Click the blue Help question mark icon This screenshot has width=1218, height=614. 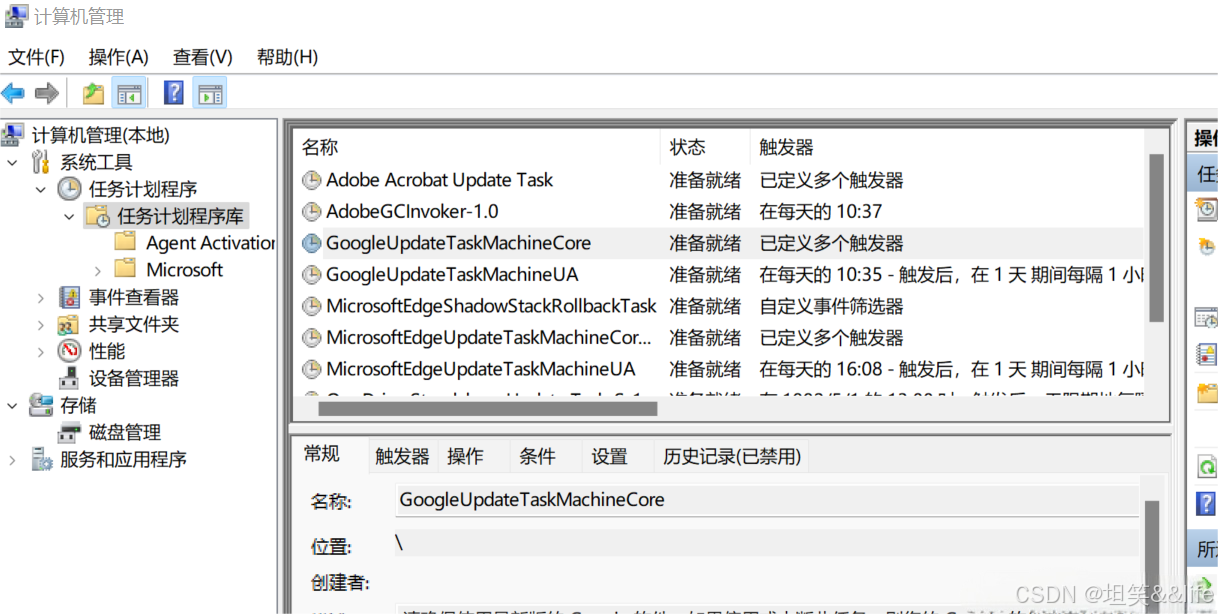point(174,93)
